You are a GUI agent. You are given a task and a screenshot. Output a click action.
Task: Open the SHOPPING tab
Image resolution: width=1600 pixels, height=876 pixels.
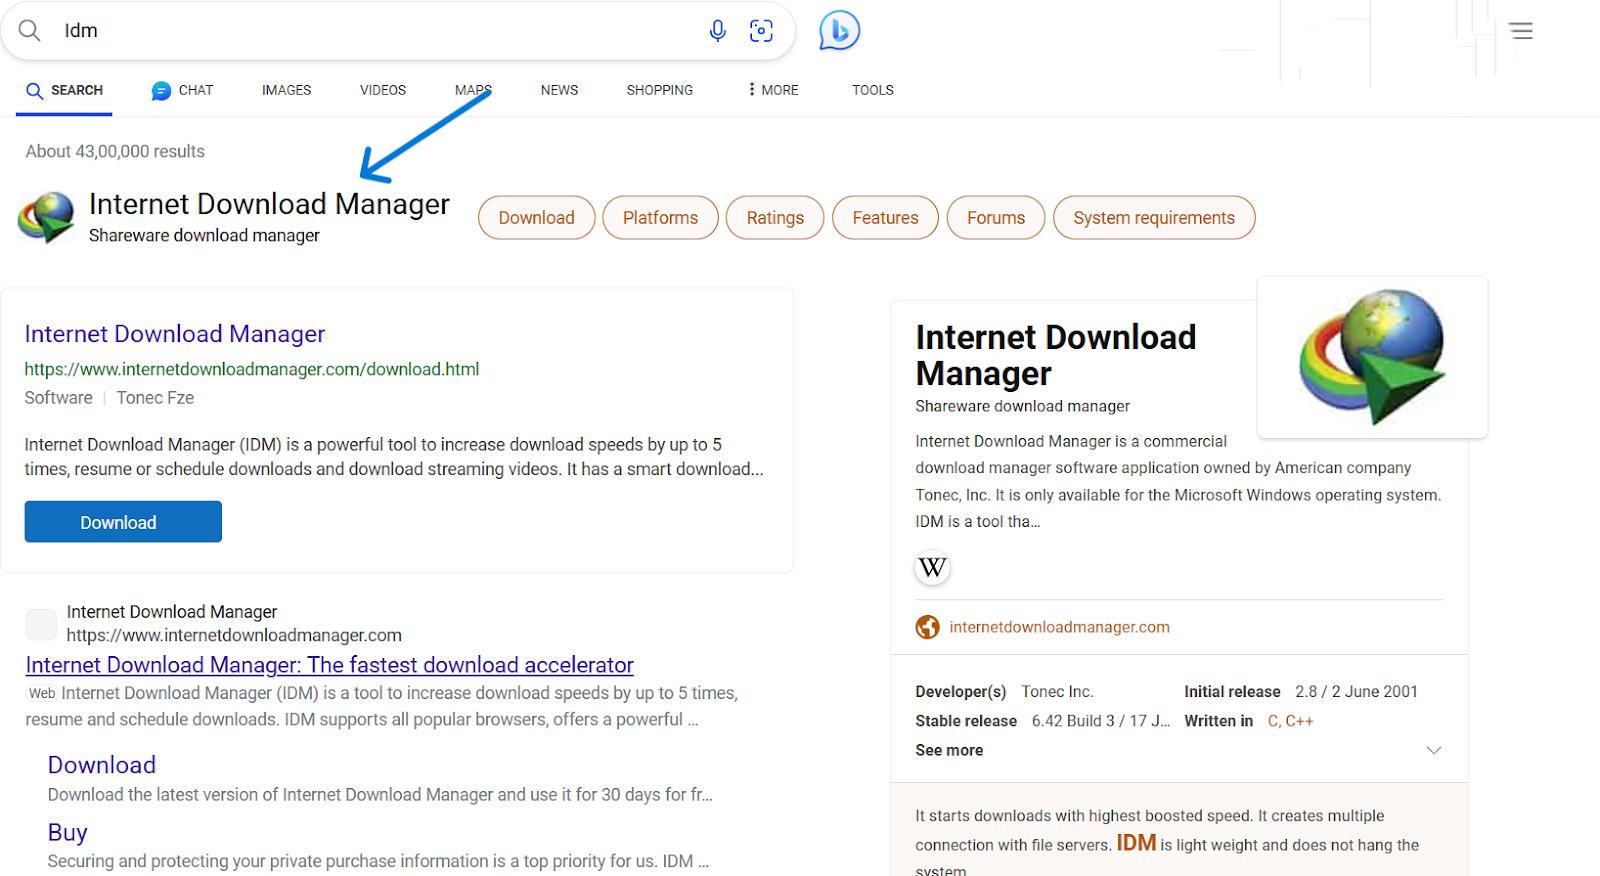(659, 90)
